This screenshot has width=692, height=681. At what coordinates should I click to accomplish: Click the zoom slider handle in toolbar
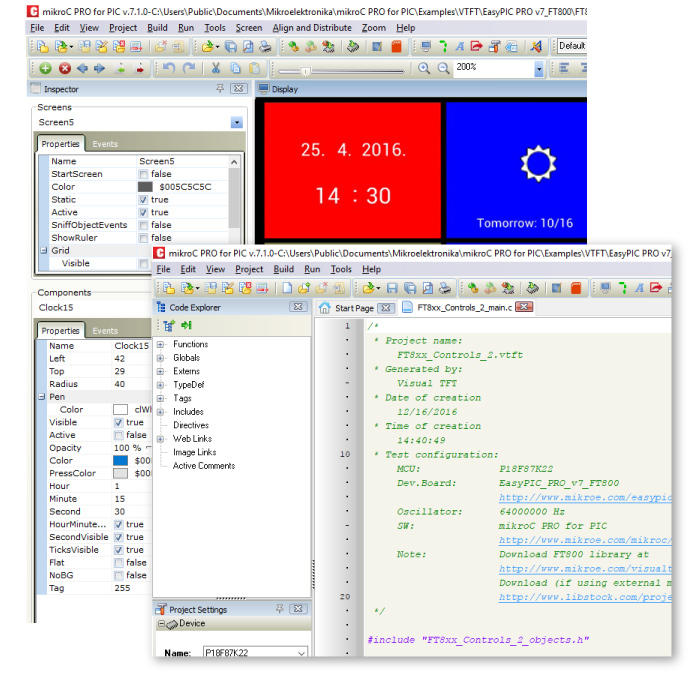[x=307, y=71]
